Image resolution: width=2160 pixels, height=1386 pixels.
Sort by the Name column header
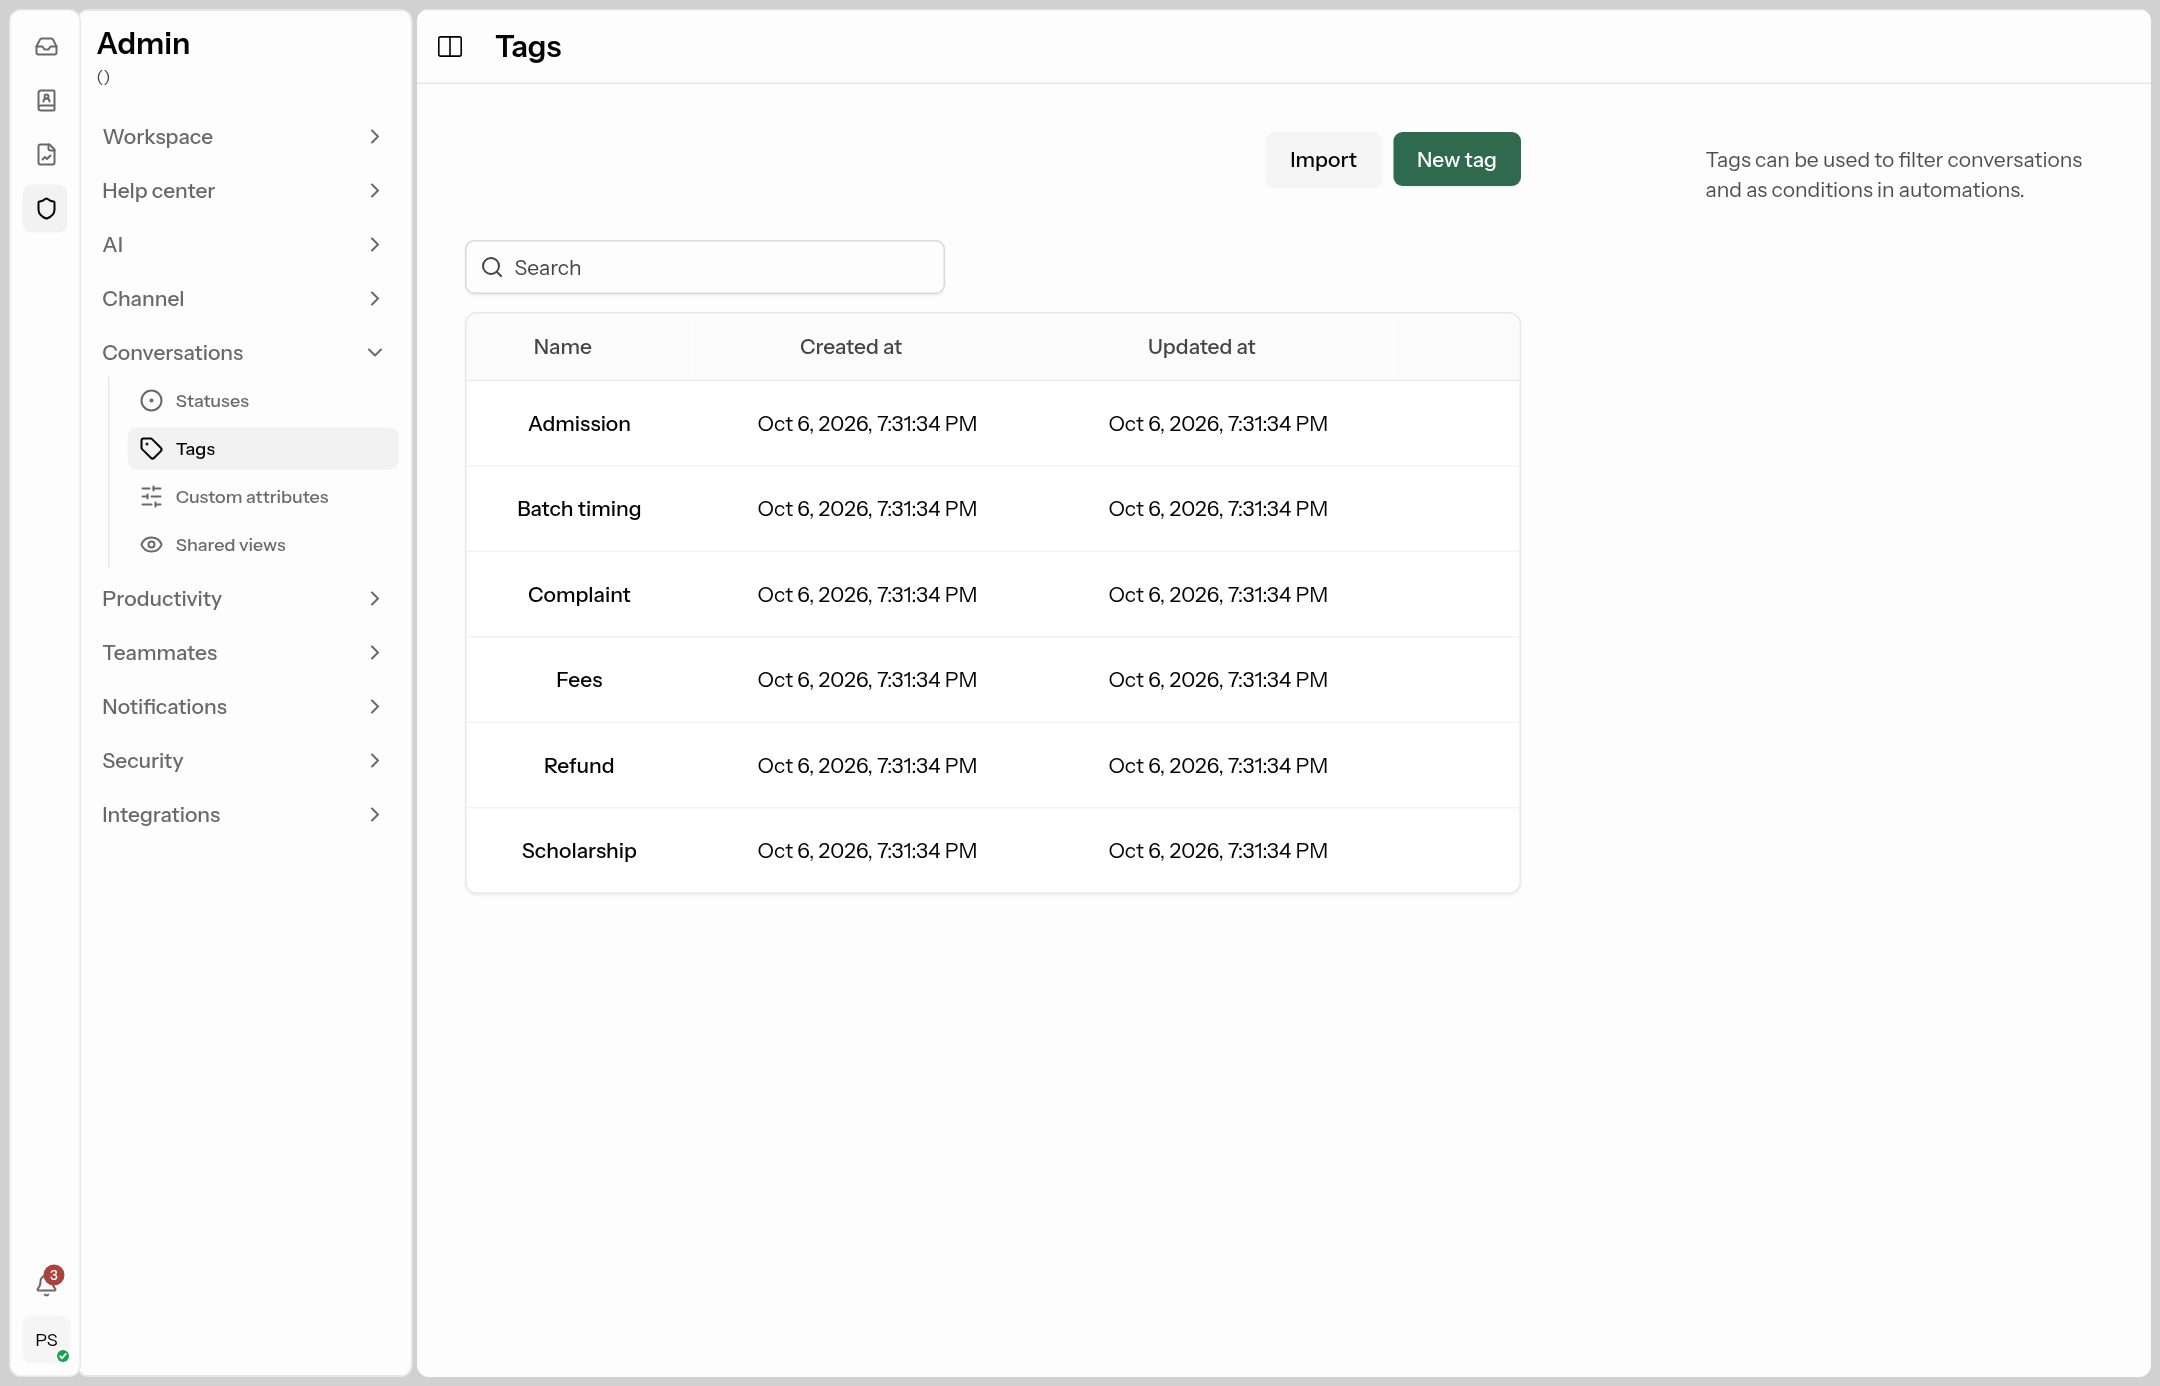[x=562, y=347]
